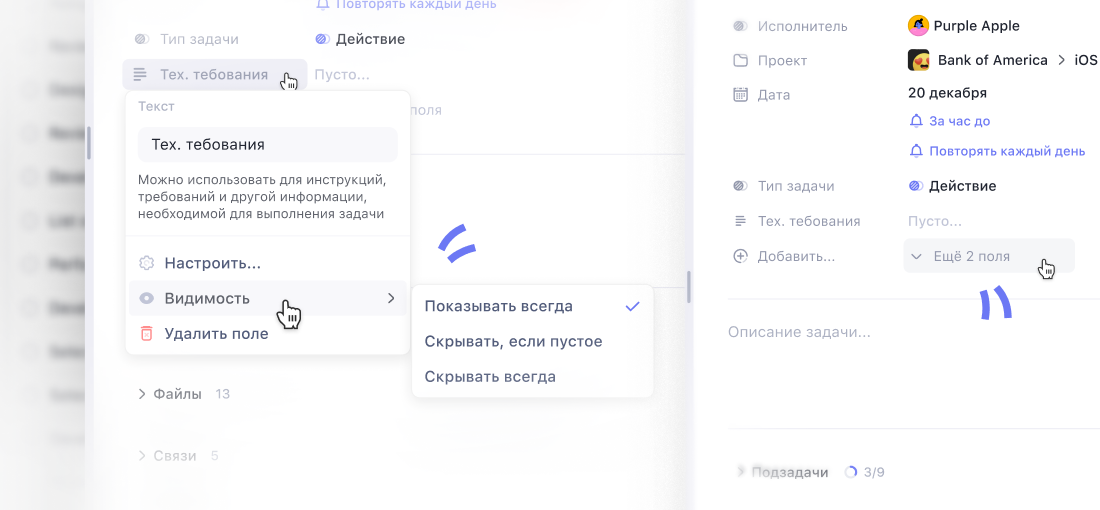
Task: Click chevron between Bank of America and iOS
Action: [1061, 60]
